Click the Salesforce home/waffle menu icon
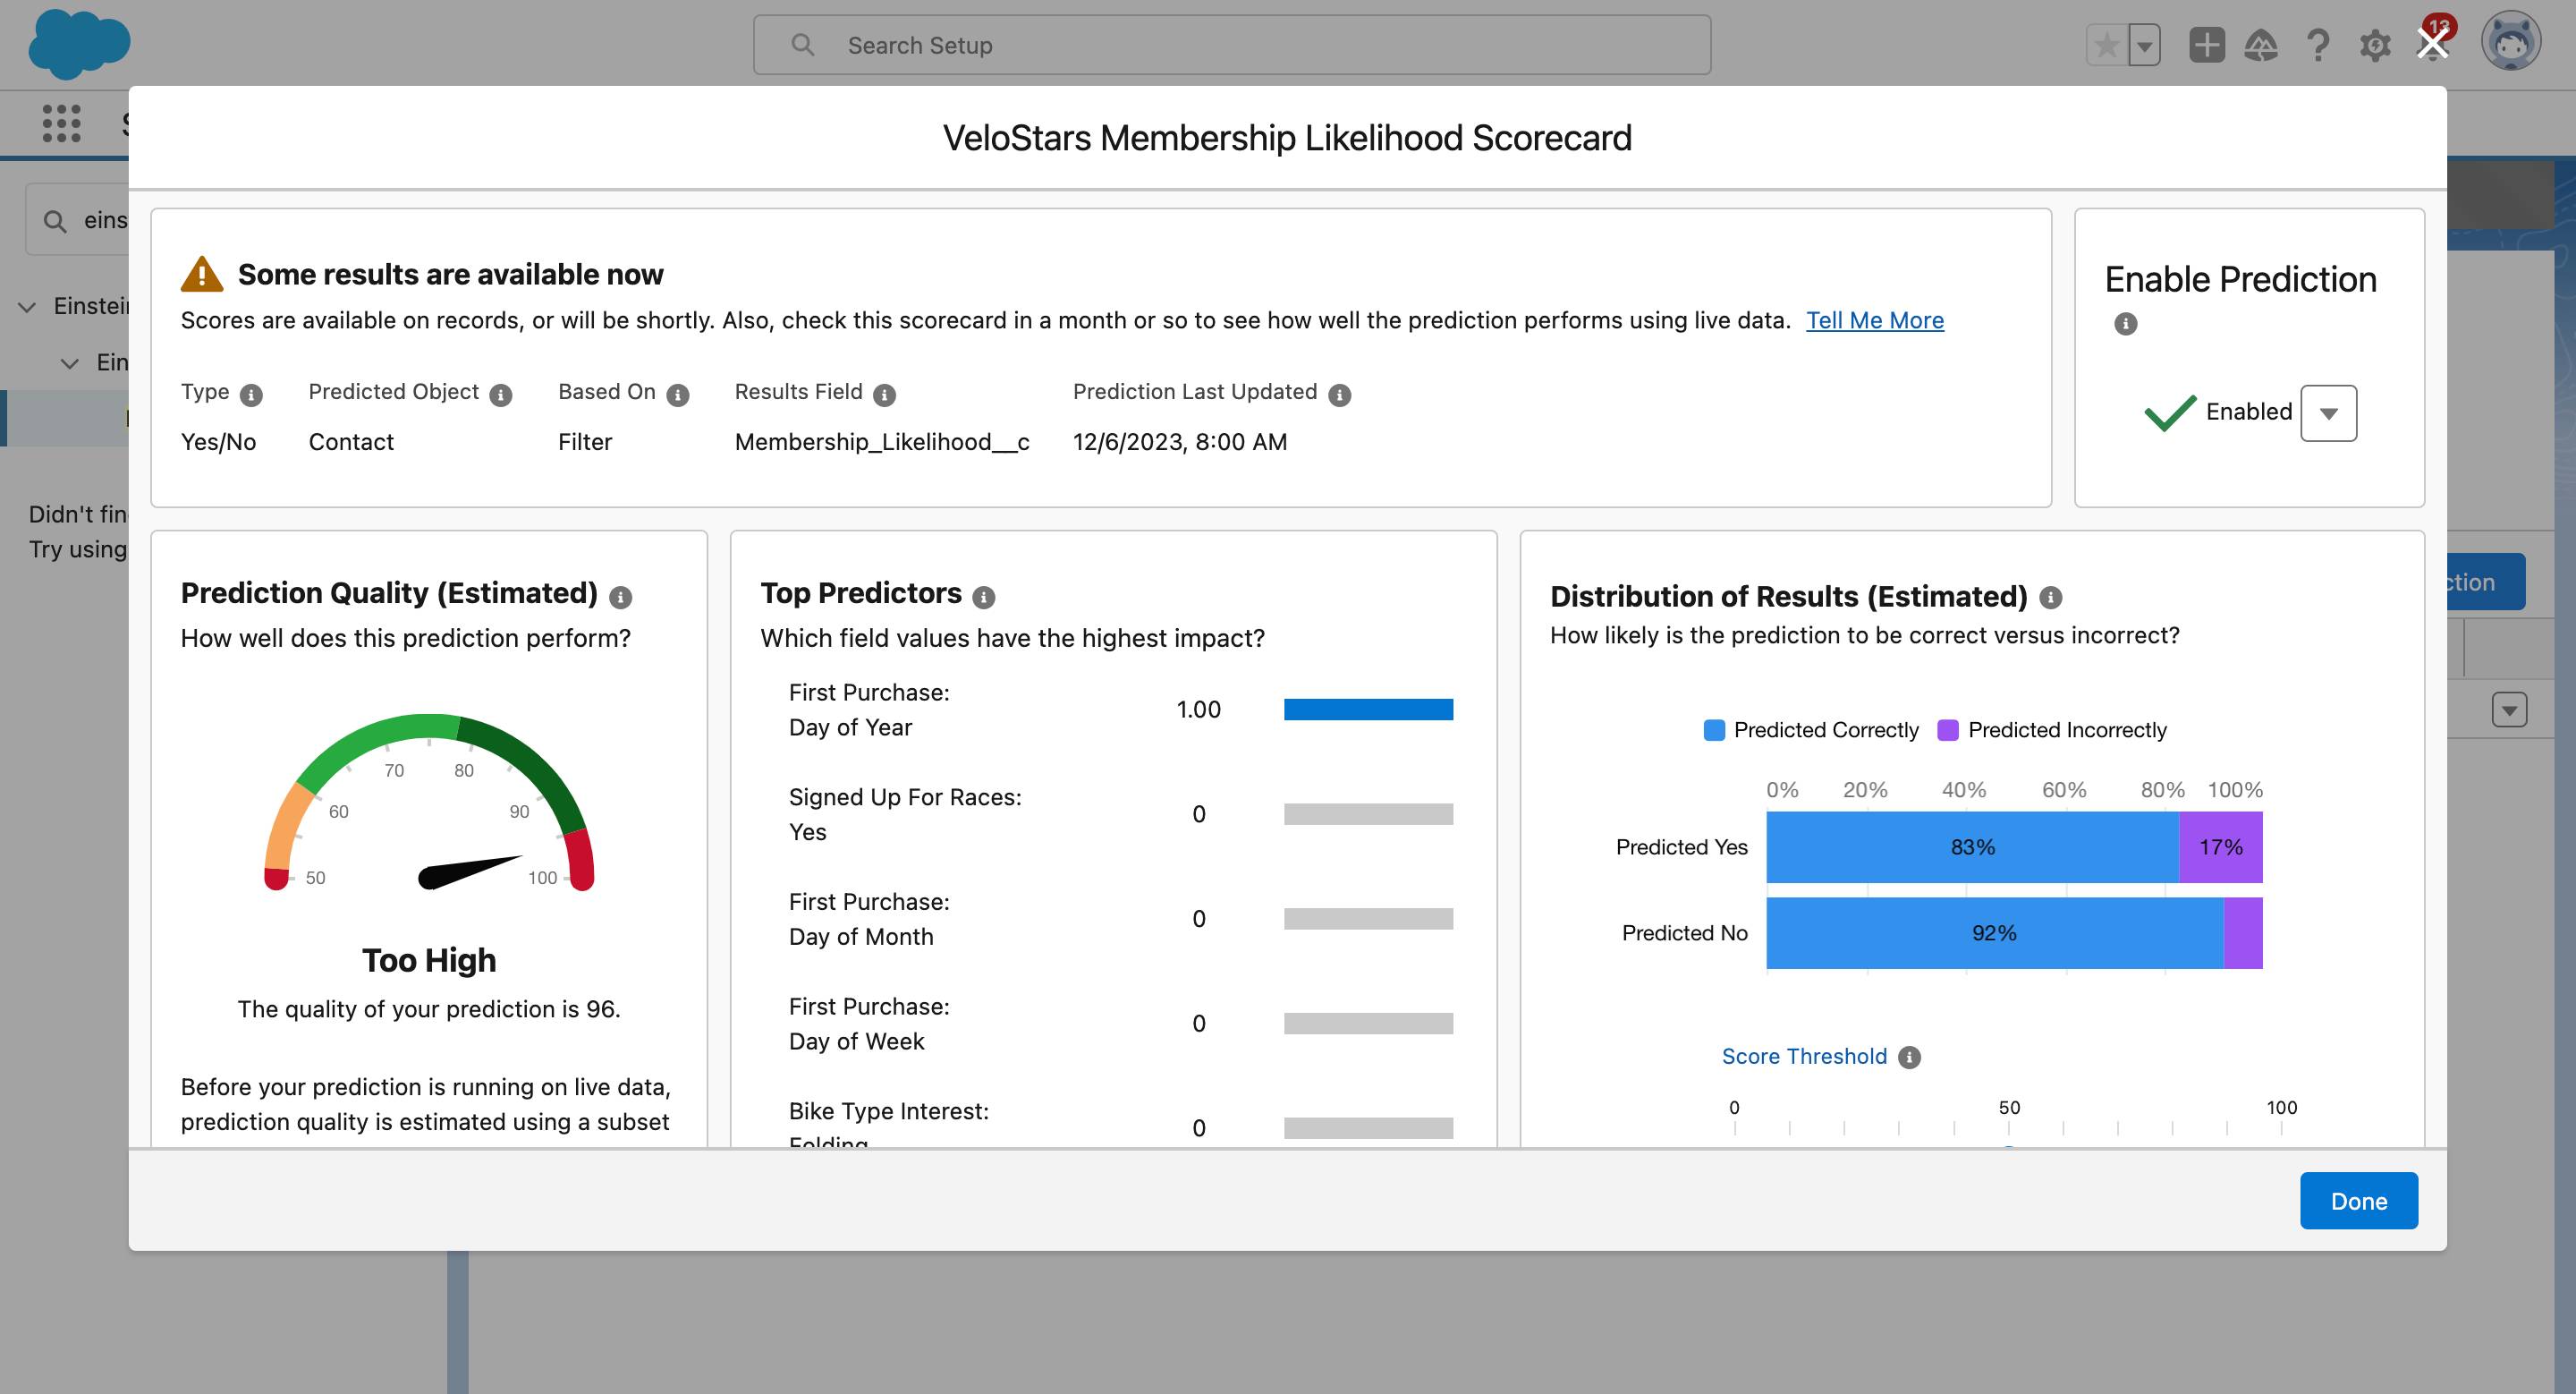This screenshot has width=2576, height=1394. pos(58,120)
